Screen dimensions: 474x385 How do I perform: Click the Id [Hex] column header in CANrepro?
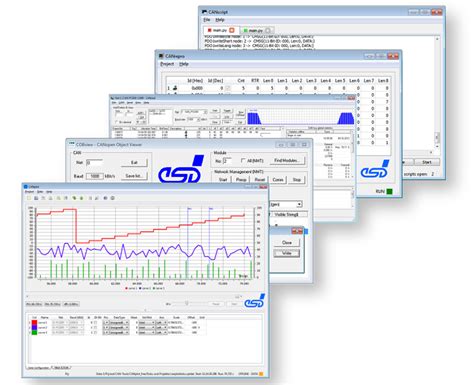[195, 81]
